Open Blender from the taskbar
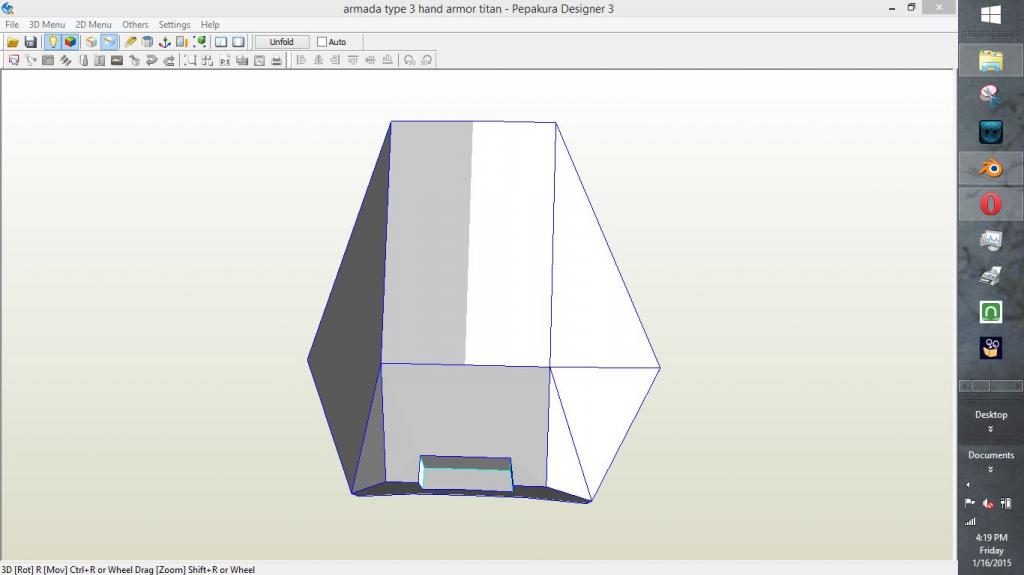This screenshot has width=1024, height=575. (991, 169)
